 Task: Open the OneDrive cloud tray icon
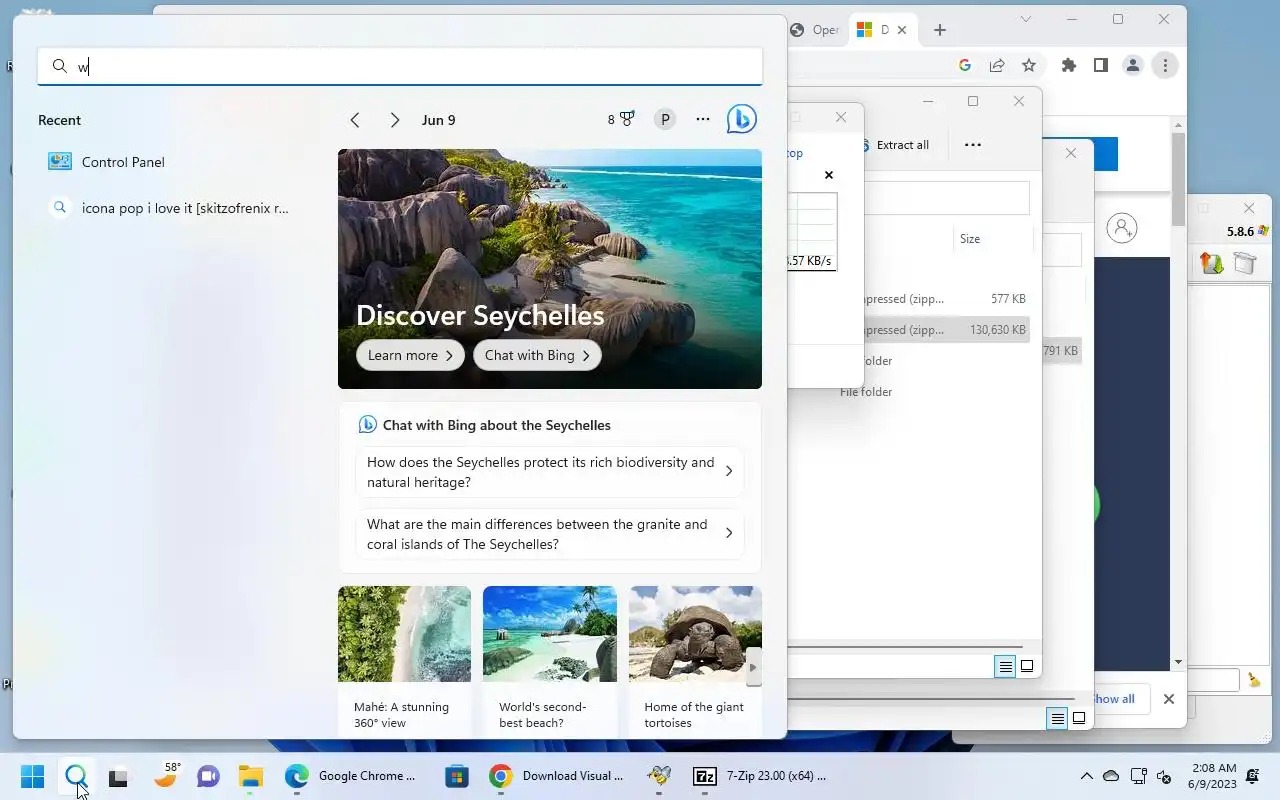point(1111,776)
